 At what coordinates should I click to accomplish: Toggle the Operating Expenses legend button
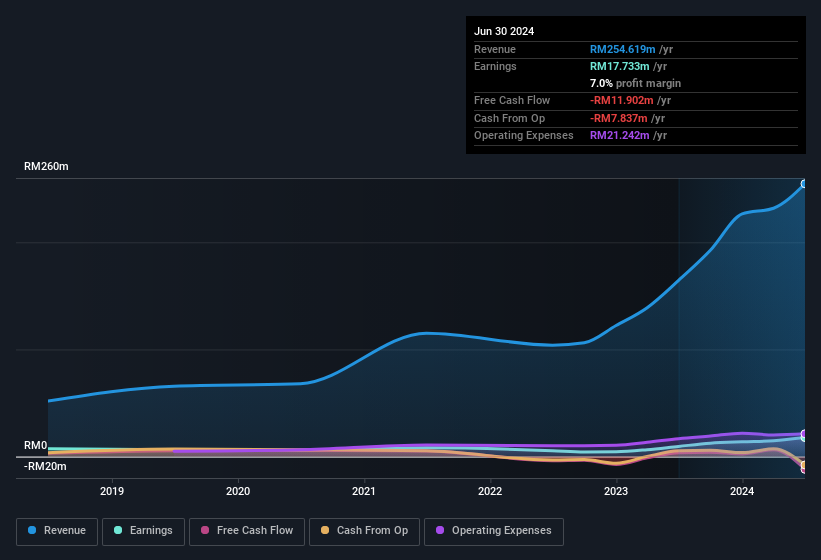(x=494, y=531)
